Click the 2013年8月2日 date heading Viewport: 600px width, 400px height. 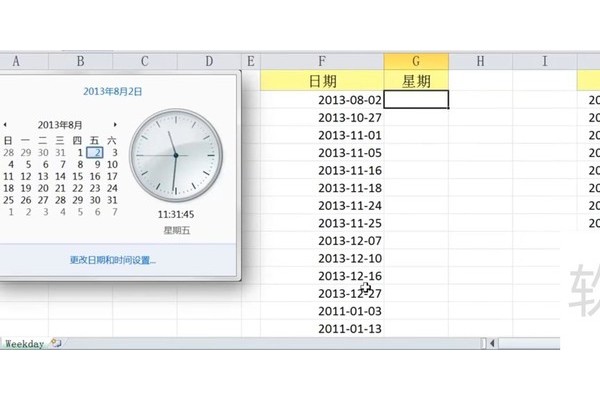coord(112,91)
